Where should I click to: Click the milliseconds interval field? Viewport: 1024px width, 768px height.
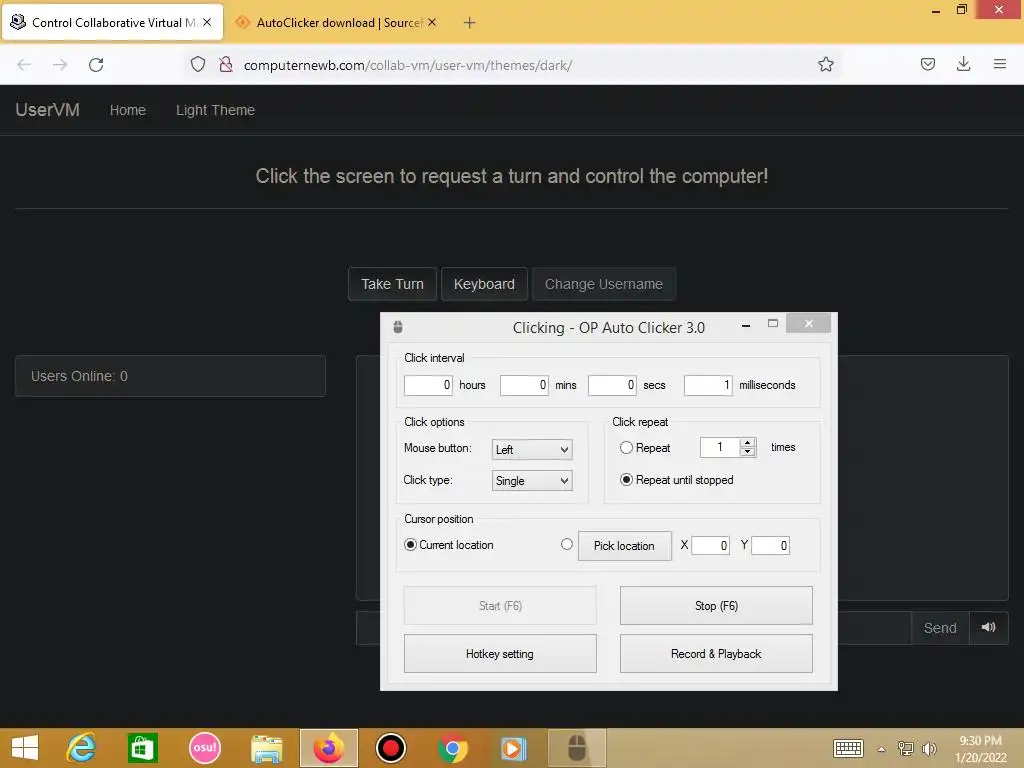pos(708,385)
